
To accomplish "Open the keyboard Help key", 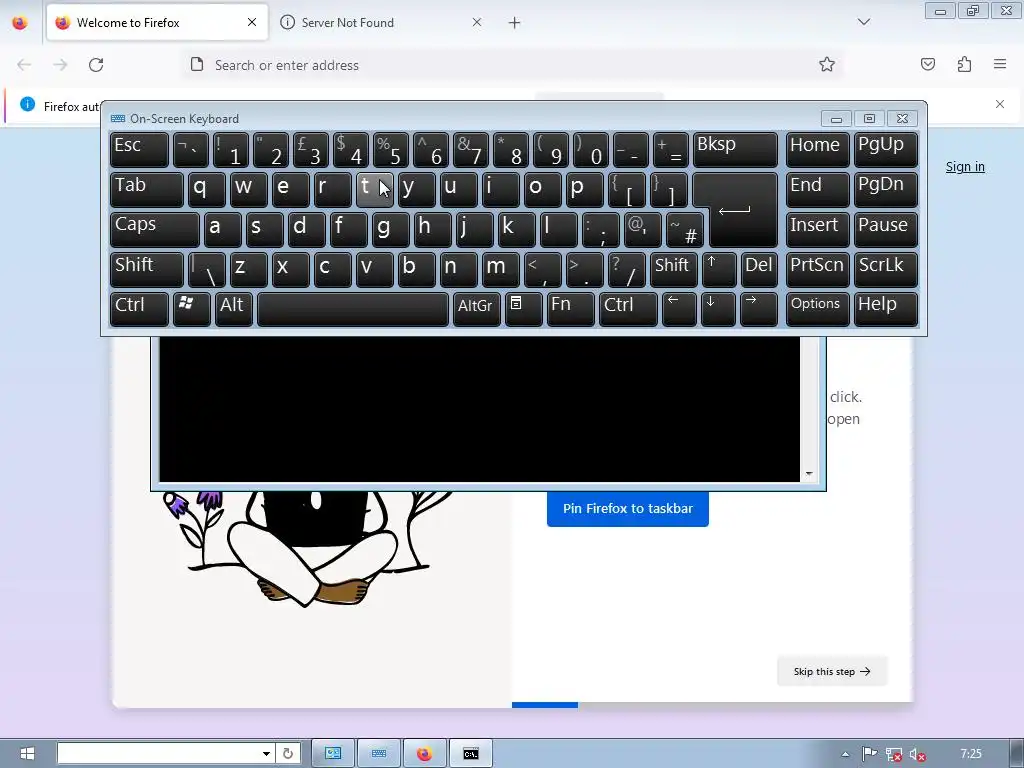I will pyautogui.click(x=885, y=309).
